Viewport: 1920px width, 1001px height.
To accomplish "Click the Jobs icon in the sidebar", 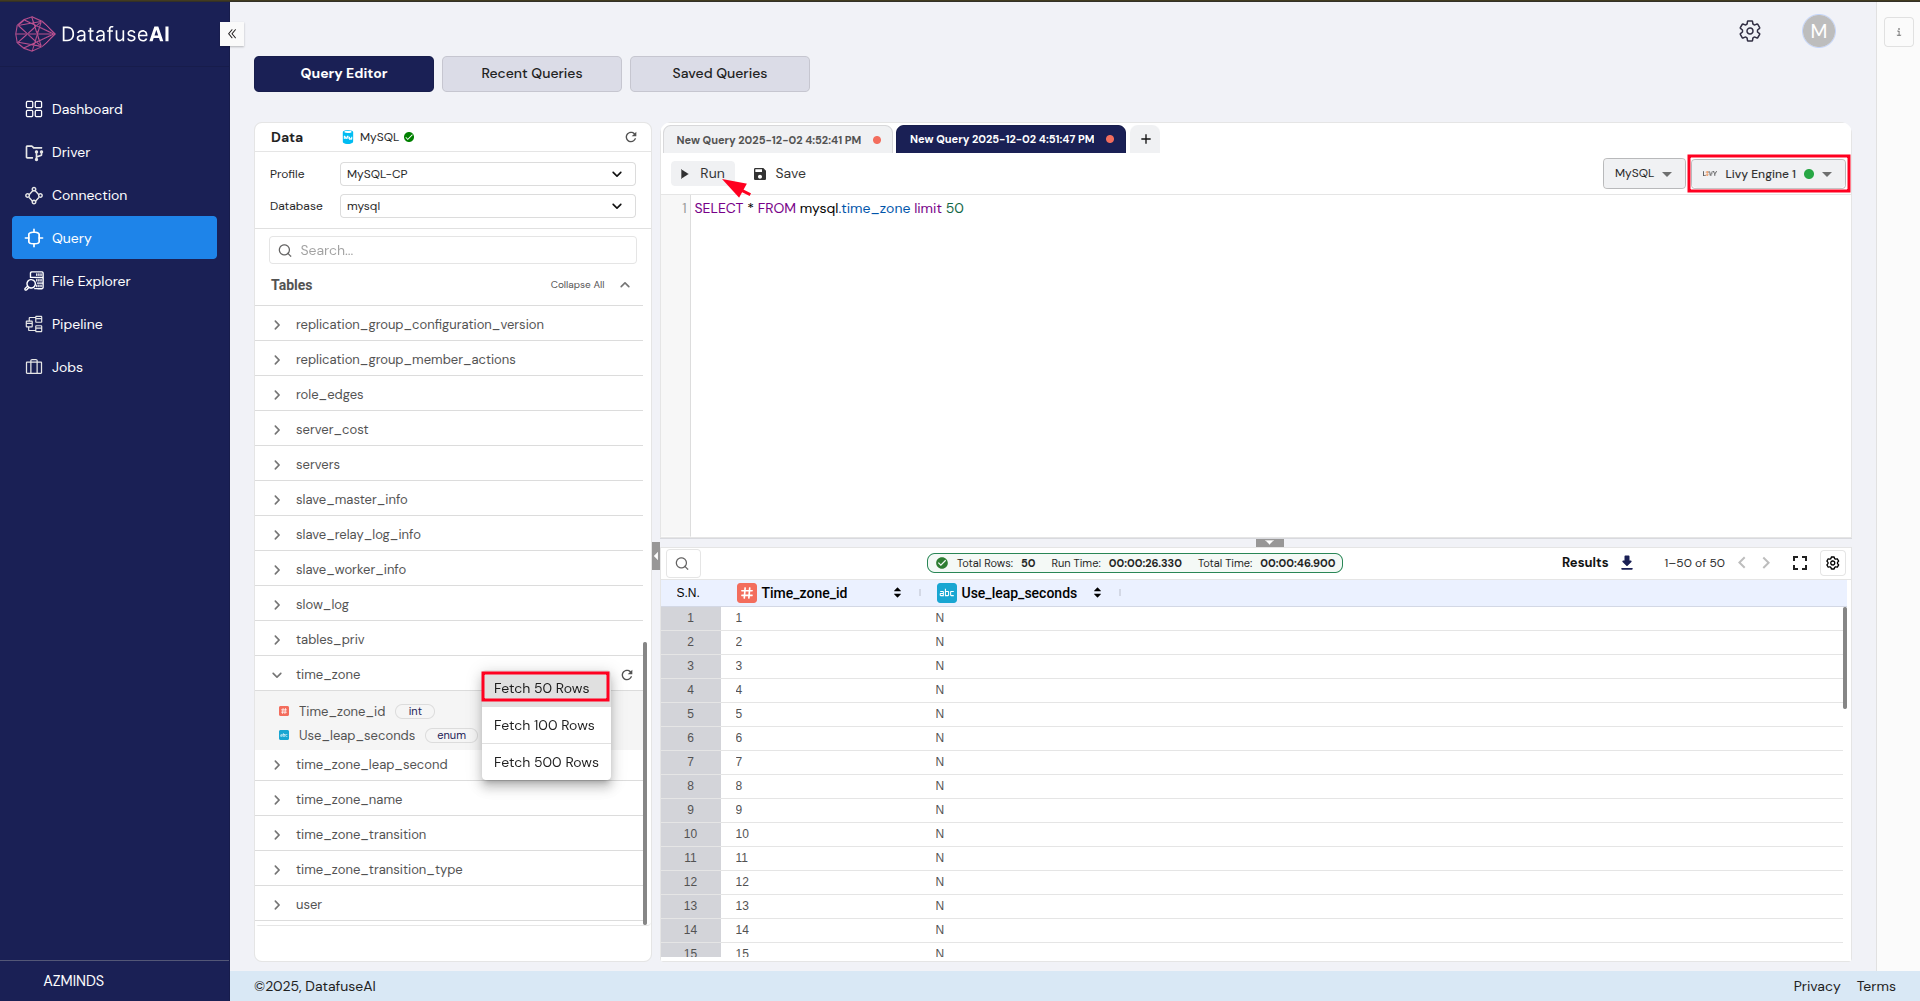I will pos(34,367).
